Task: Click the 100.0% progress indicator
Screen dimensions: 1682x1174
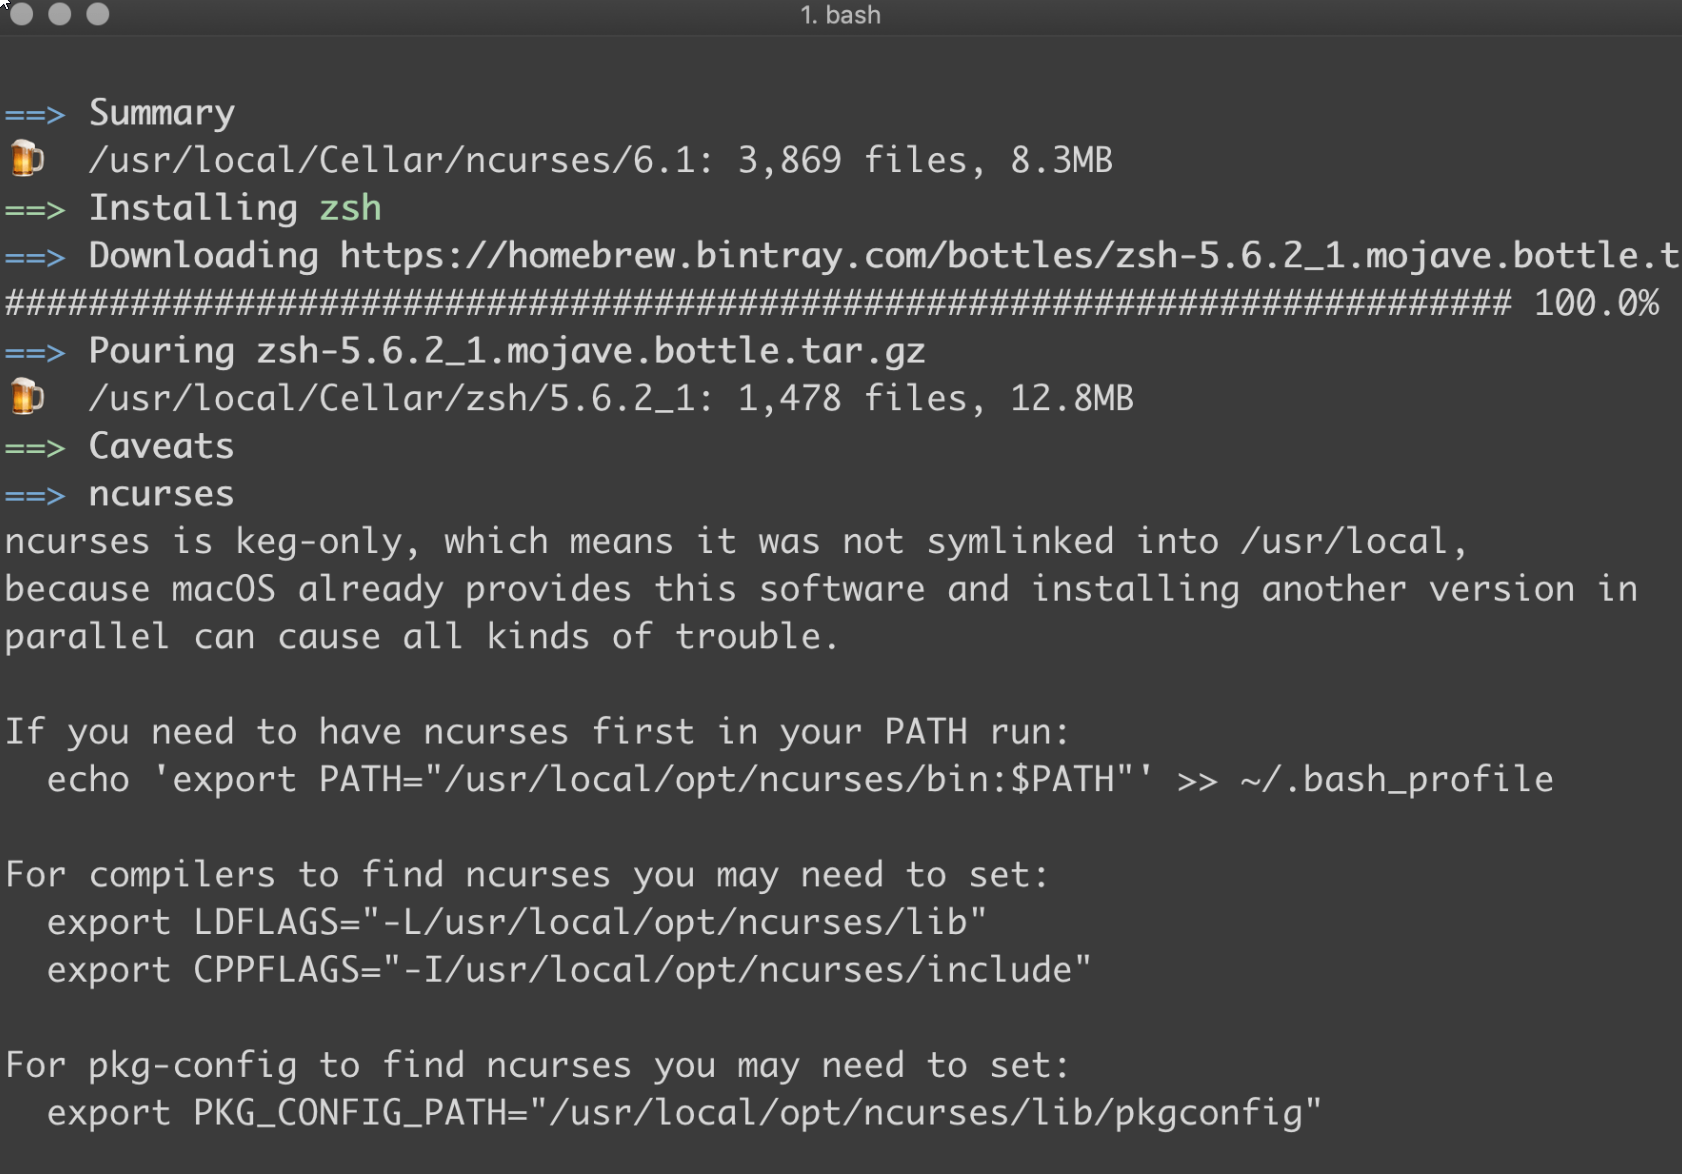Action: point(1597,303)
